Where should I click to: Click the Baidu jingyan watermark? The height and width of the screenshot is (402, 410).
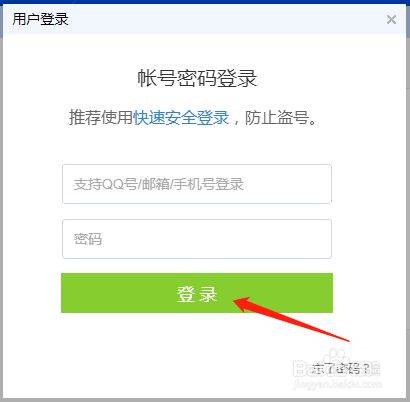(x=337, y=372)
